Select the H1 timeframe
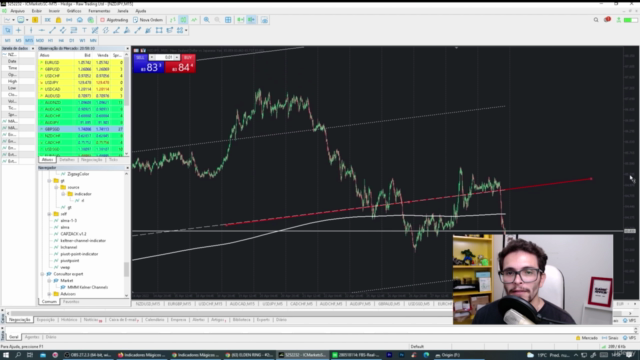This screenshot has width=640, height=360. [50, 40]
